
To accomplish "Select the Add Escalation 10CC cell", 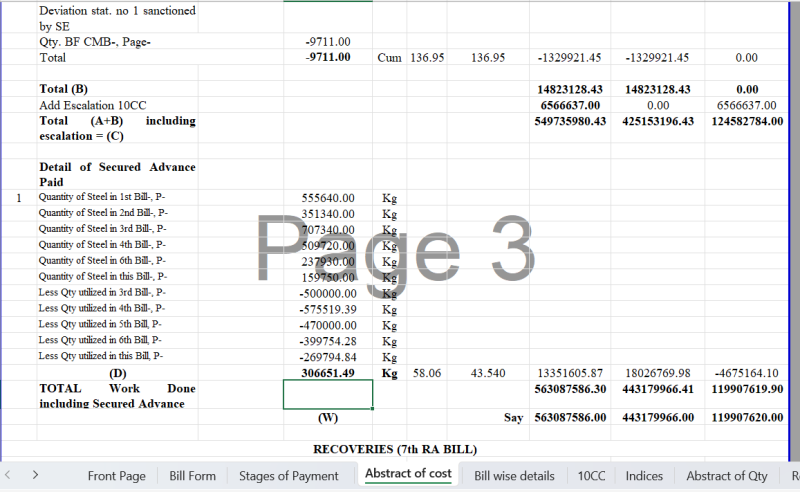I will coord(90,105).
